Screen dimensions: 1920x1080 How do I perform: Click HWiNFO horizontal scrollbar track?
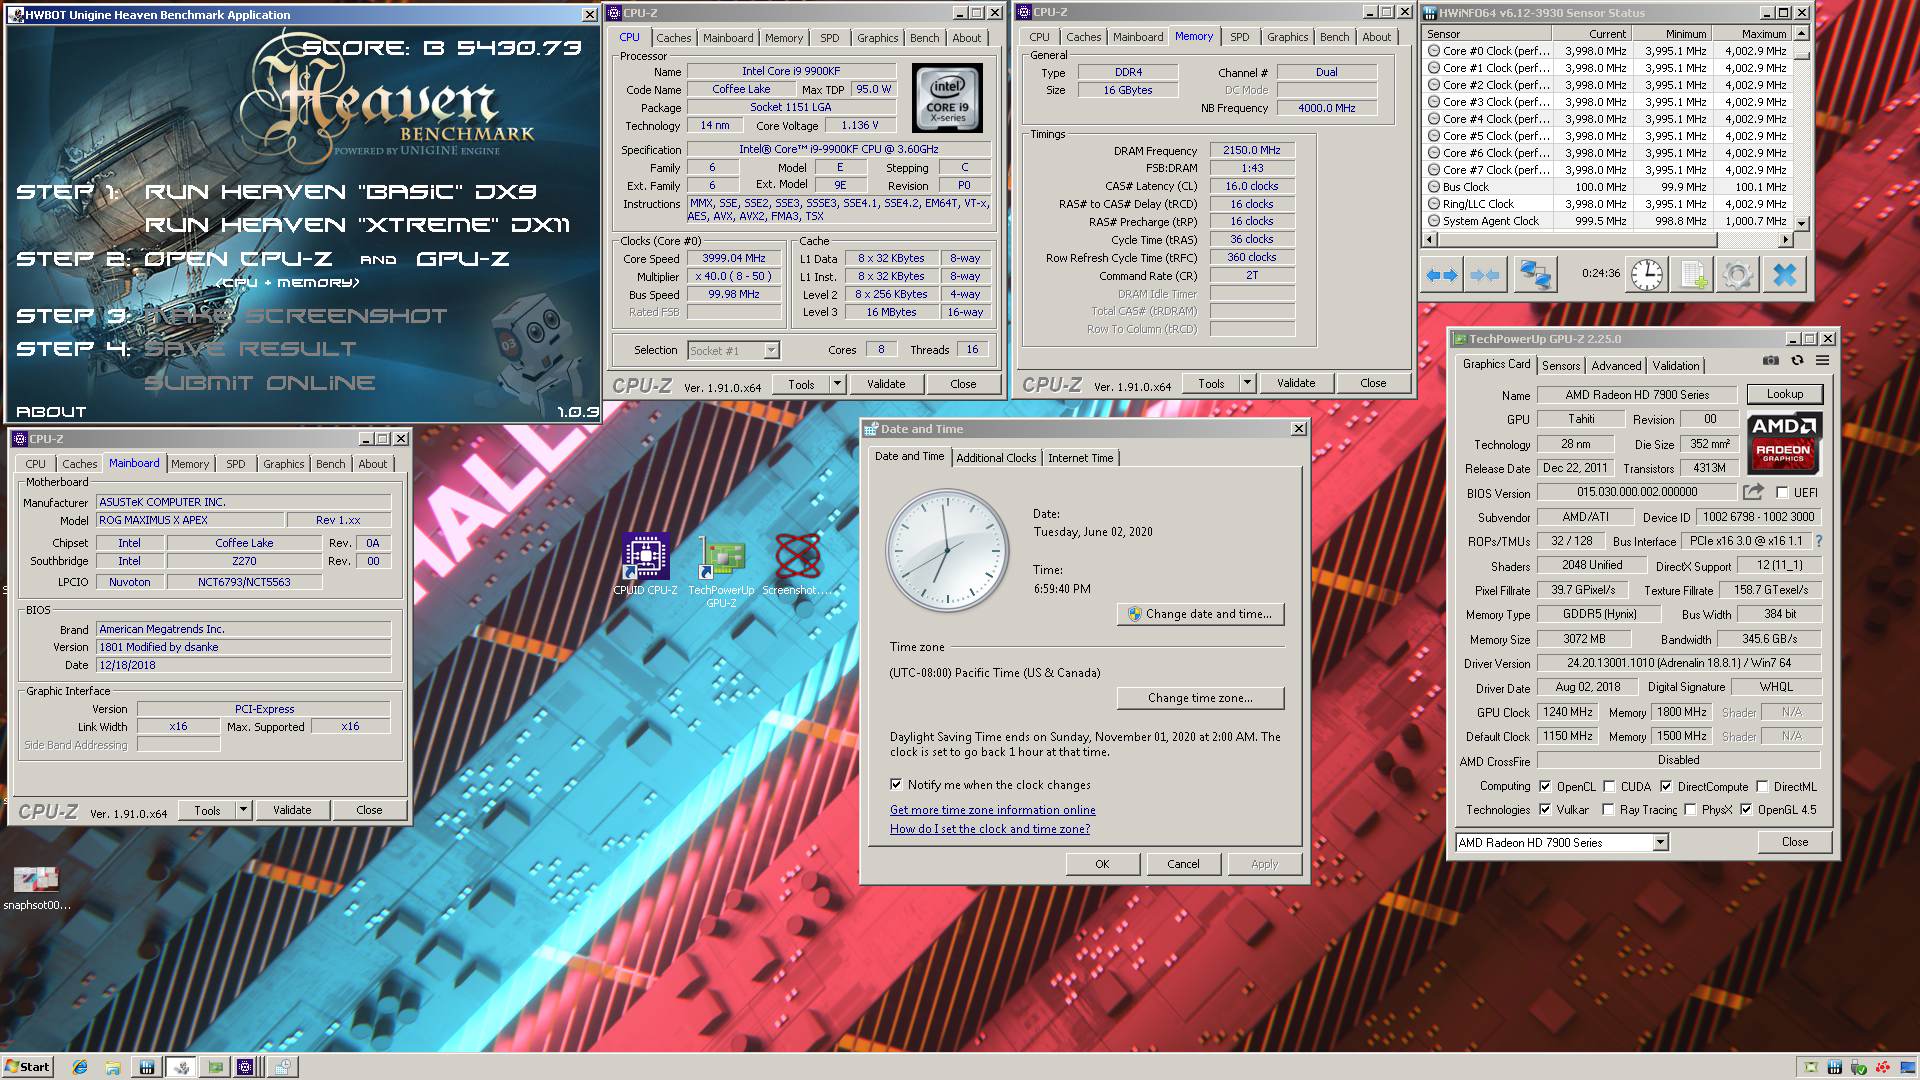(1608, 240)
